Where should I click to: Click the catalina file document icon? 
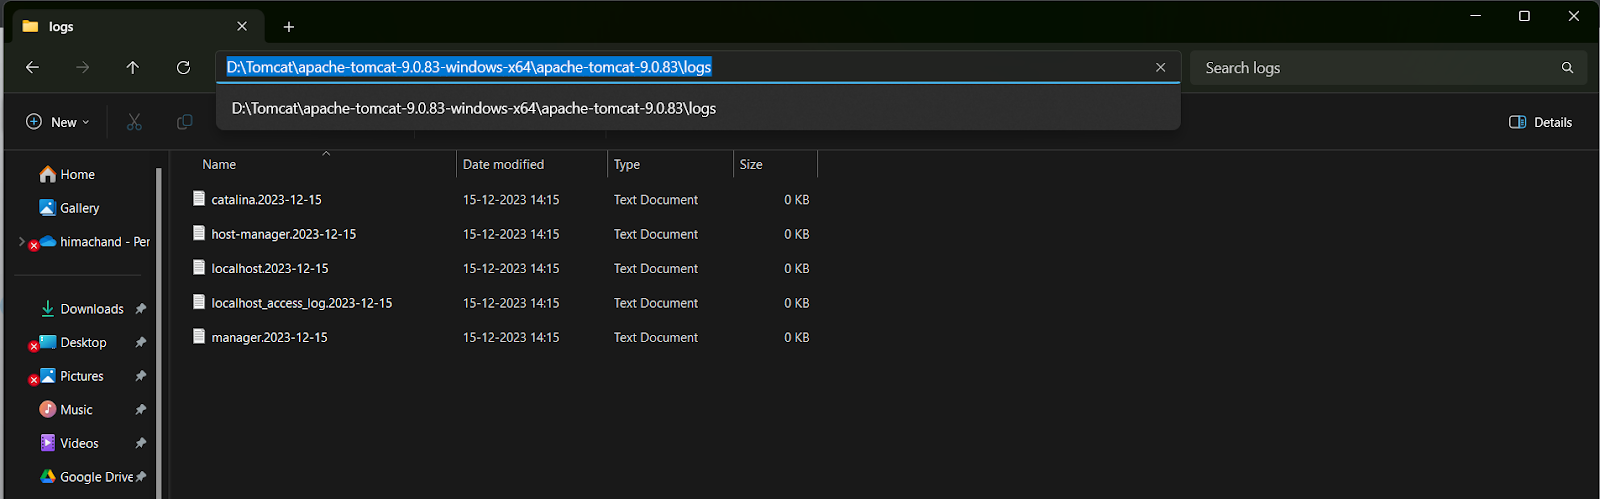click(199, 199)
